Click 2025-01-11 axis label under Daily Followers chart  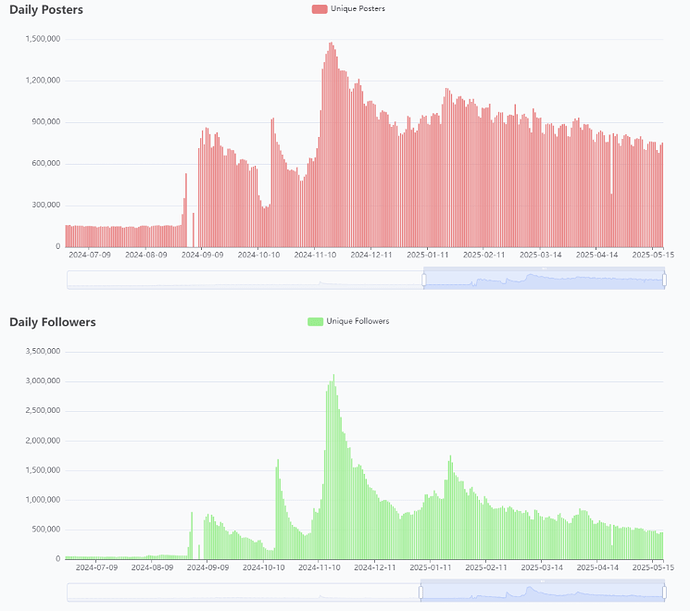[427, 568]
